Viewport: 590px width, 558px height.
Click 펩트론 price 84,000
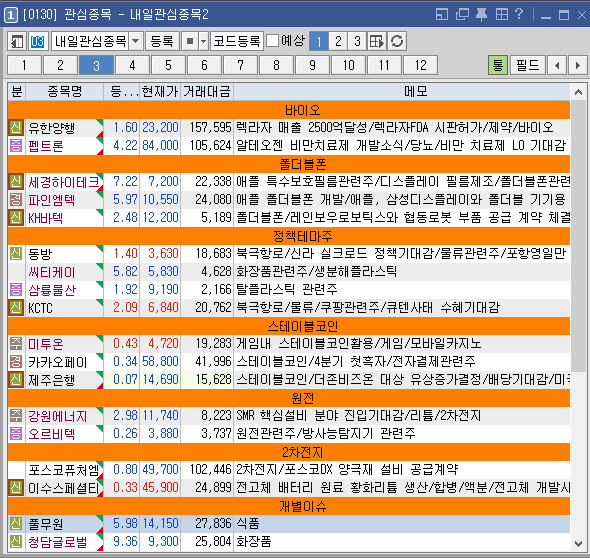click(160, 146)
